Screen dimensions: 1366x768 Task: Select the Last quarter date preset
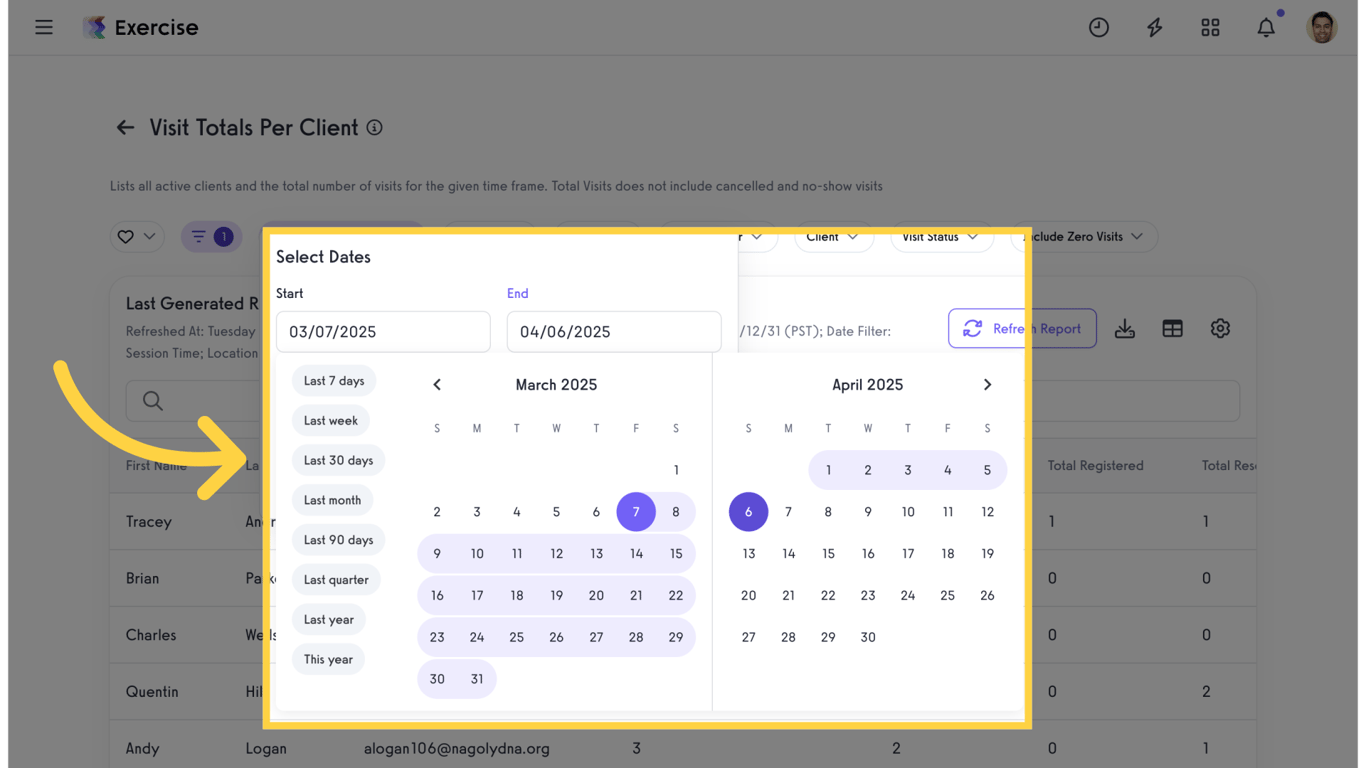tap(335, 579)
